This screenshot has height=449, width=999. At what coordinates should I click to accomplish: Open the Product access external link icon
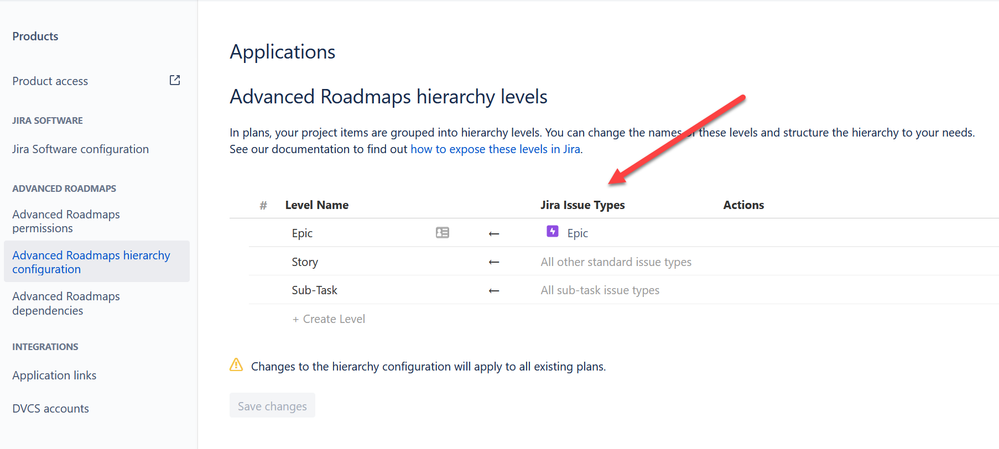pos(175,80)
